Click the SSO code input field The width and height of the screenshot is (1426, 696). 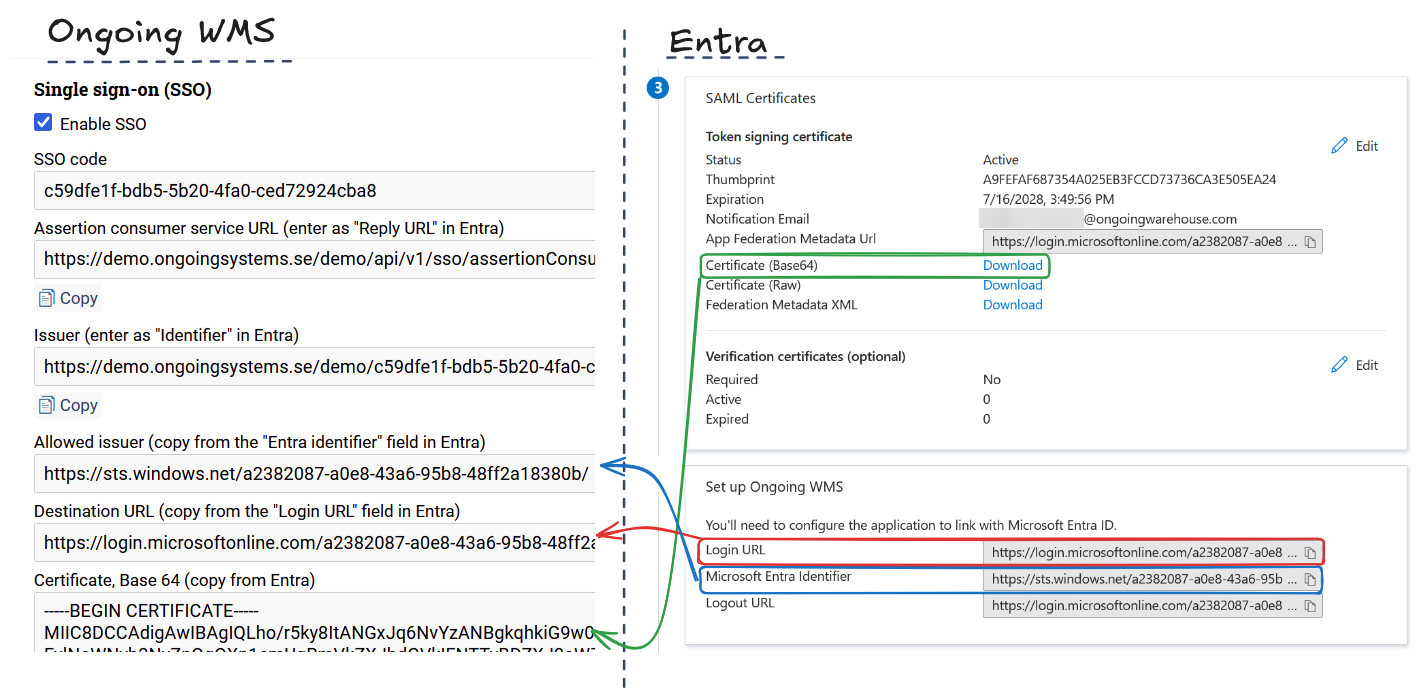[x=315, y=190]
